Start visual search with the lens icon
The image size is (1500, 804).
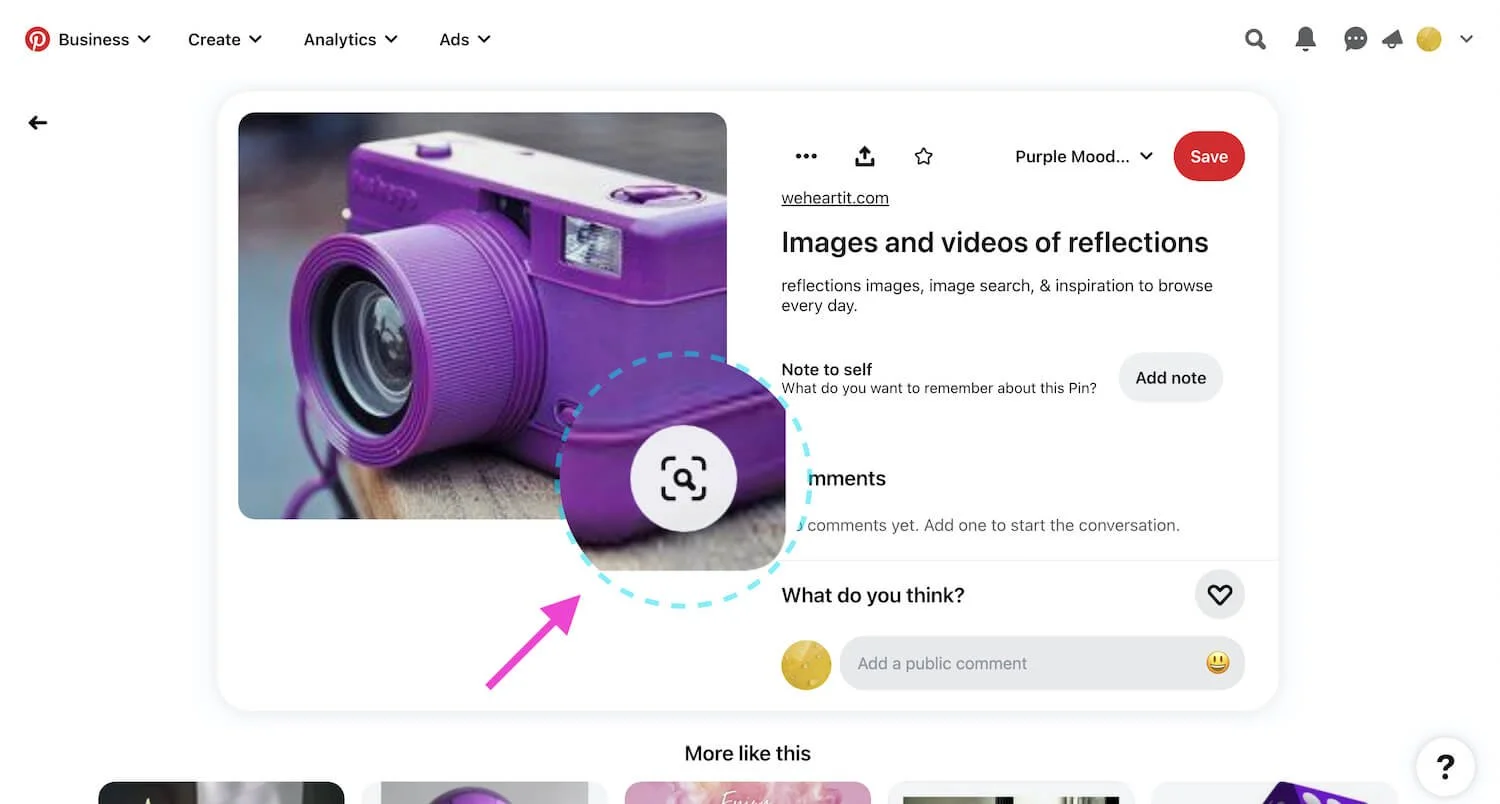683,478
